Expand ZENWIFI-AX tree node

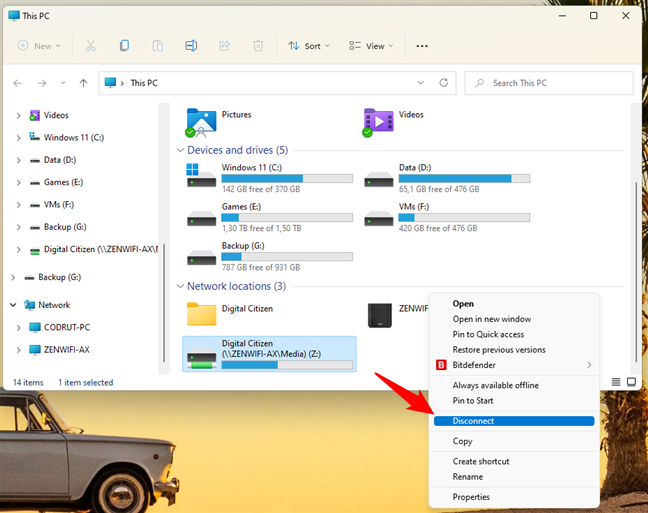point(19,350)
